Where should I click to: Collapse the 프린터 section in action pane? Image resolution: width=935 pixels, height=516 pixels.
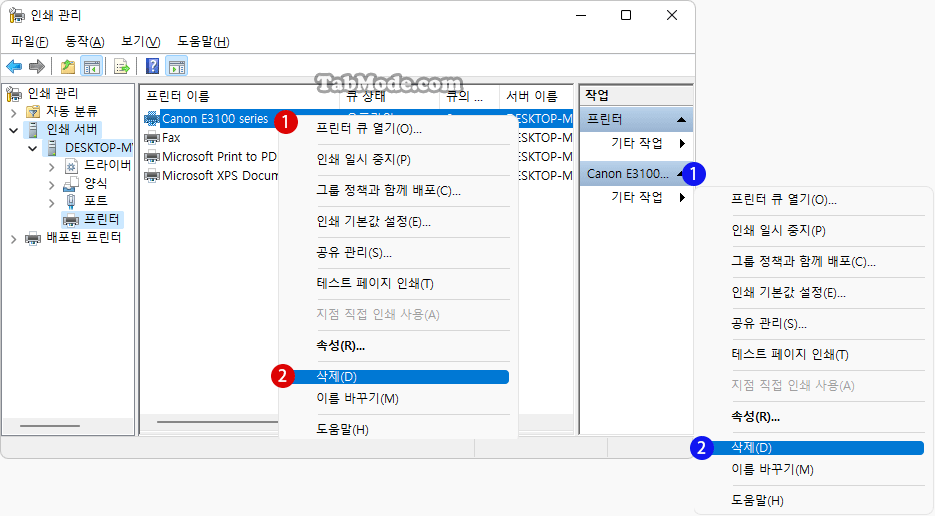coord(681,120)
